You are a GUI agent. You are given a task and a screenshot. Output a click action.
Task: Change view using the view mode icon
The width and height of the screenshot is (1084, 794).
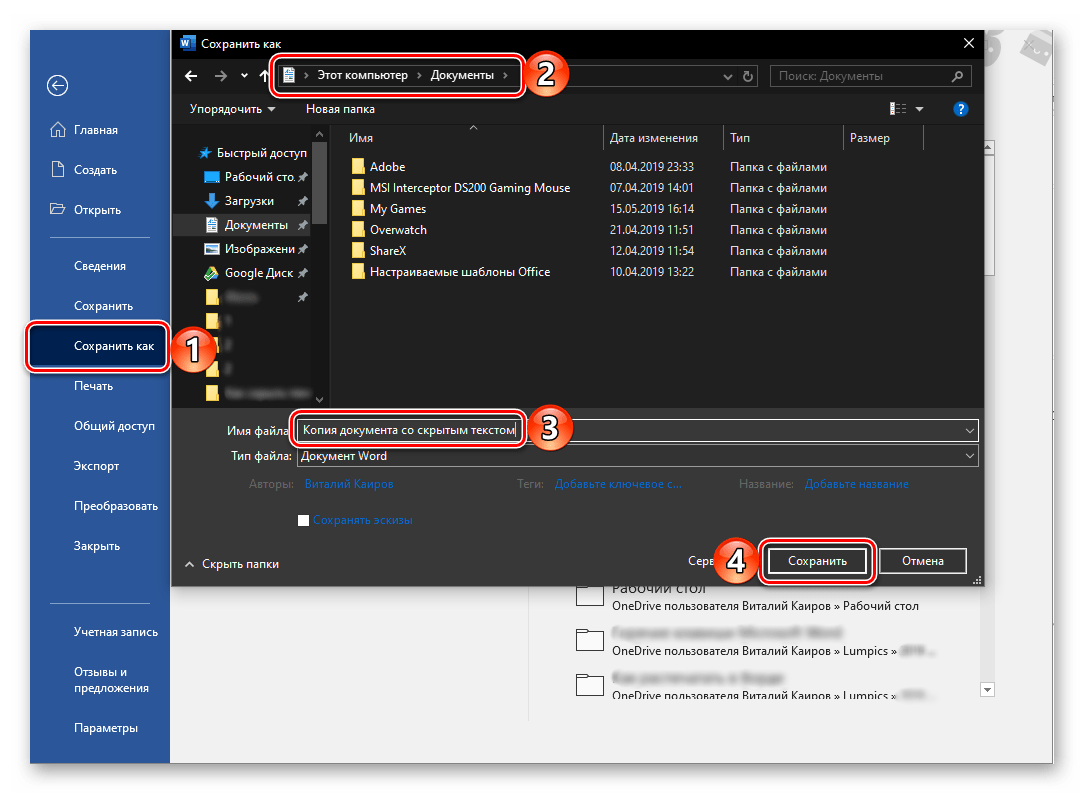pyautogui.click(x=898, y=109)
